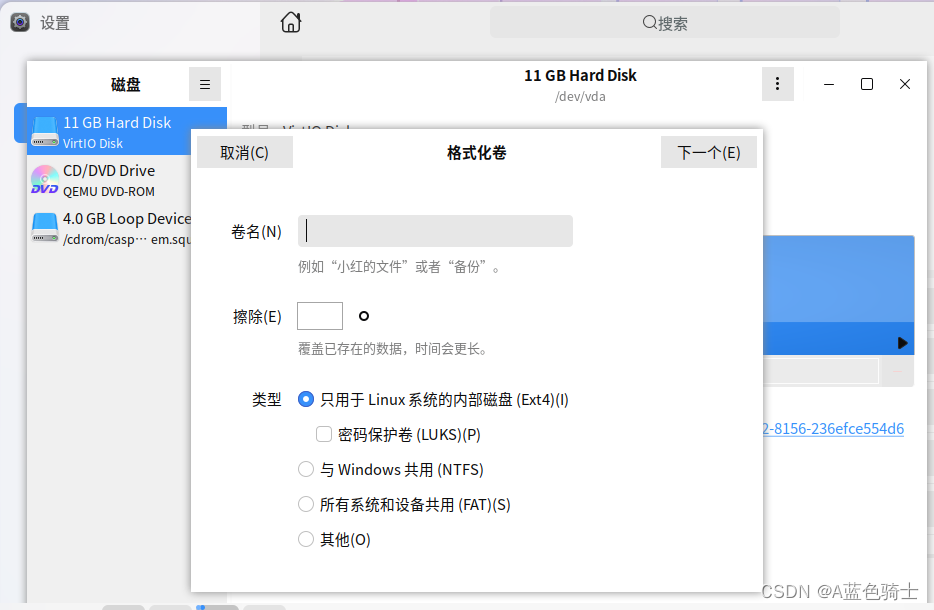This screenshot has height=610, width=934.
Task: Enable the 密码保护卷 LUKS checkbox
Action: tap(324, 434)
